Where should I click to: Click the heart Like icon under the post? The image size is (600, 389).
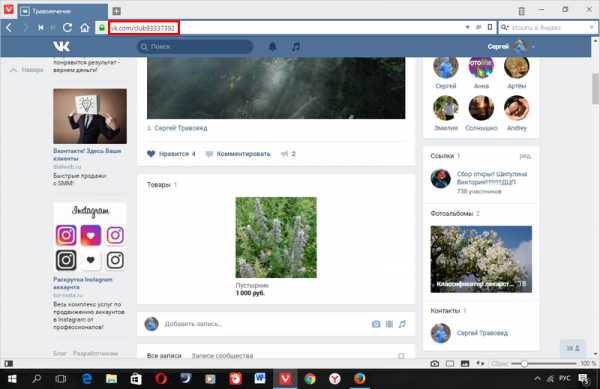coord(151,154)
